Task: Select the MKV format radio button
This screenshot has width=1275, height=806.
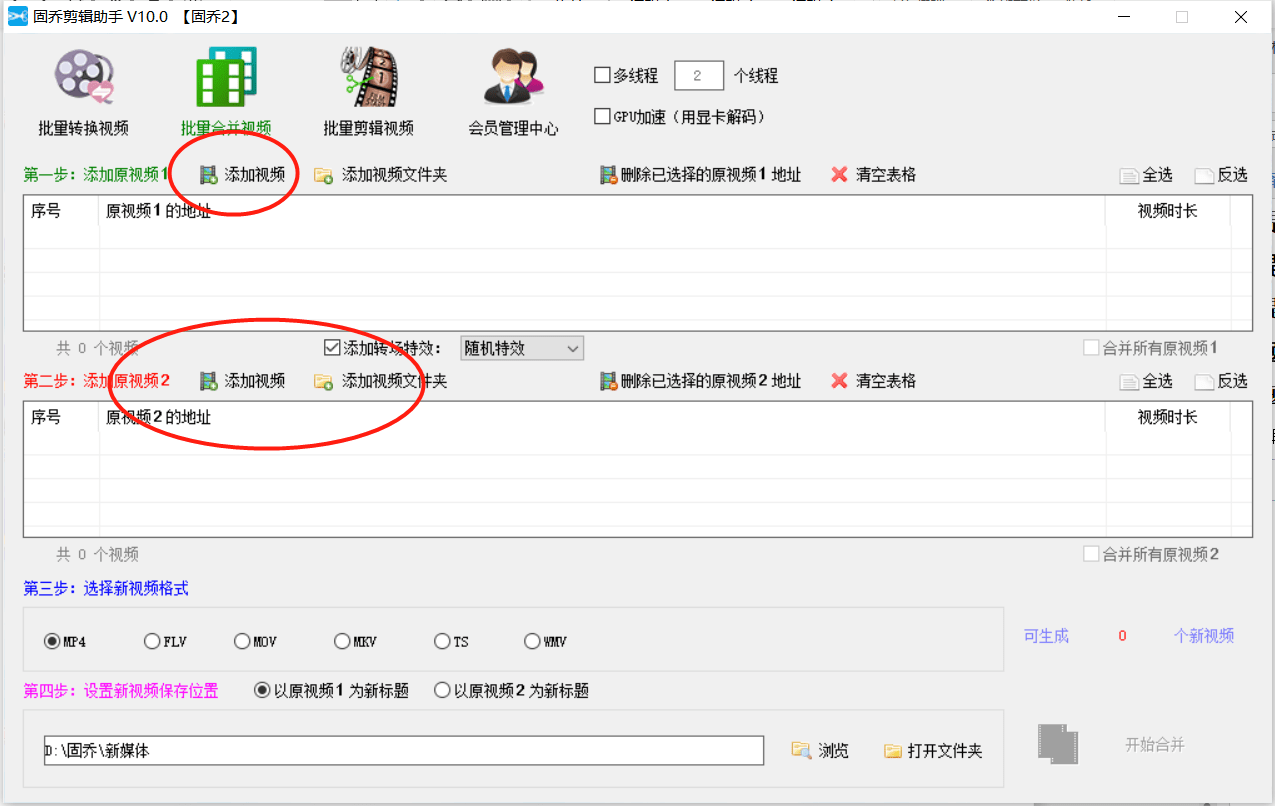Action: coord(342,642)
